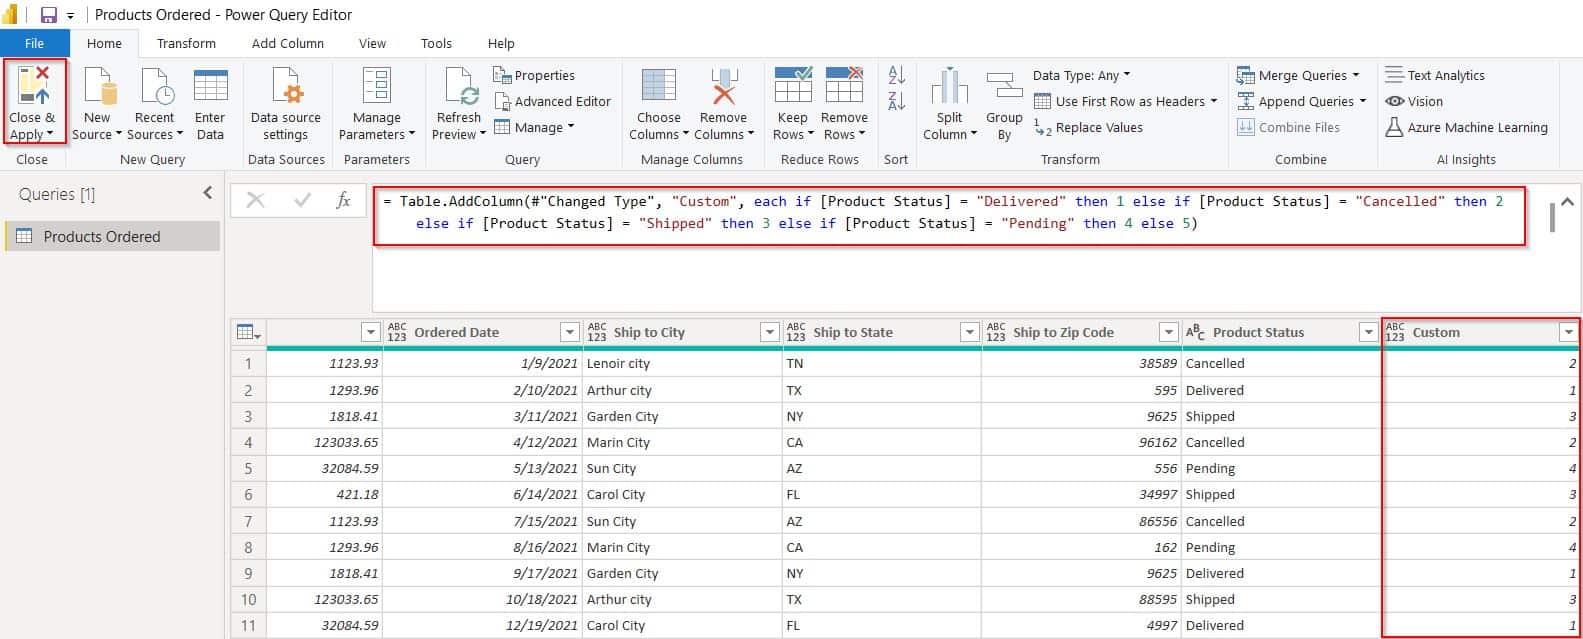This screenshot has width=1583, height=639.
Task: Click the Choose Columns icon
Action: 659,86
